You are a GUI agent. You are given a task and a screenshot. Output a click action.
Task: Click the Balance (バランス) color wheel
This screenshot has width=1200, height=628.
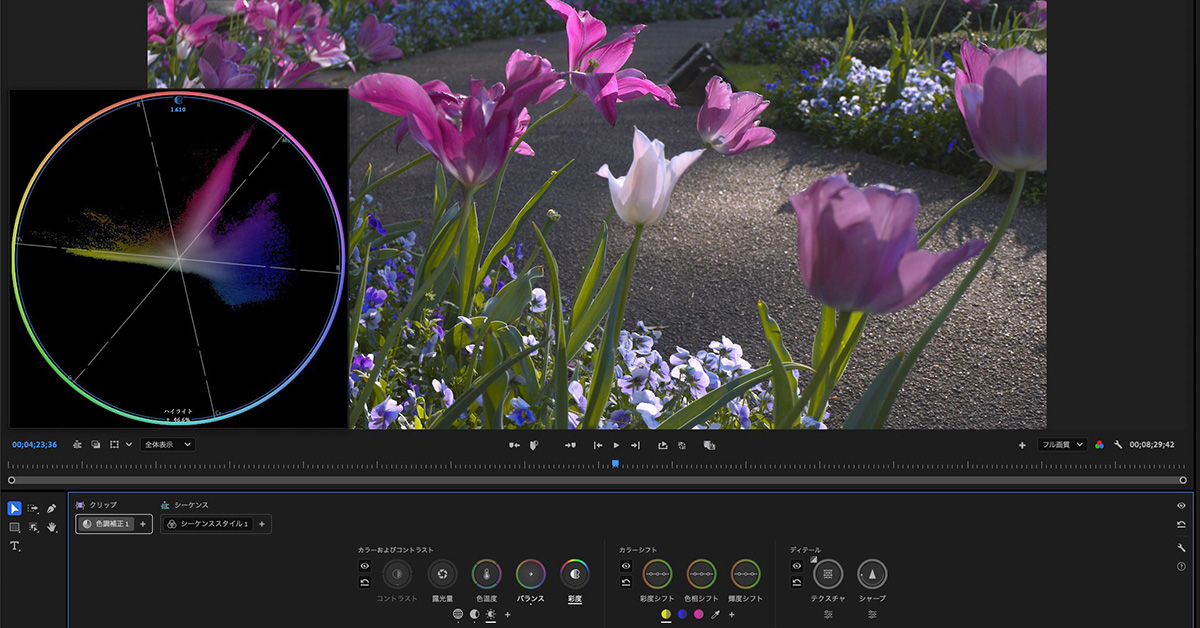coord(531,574)
